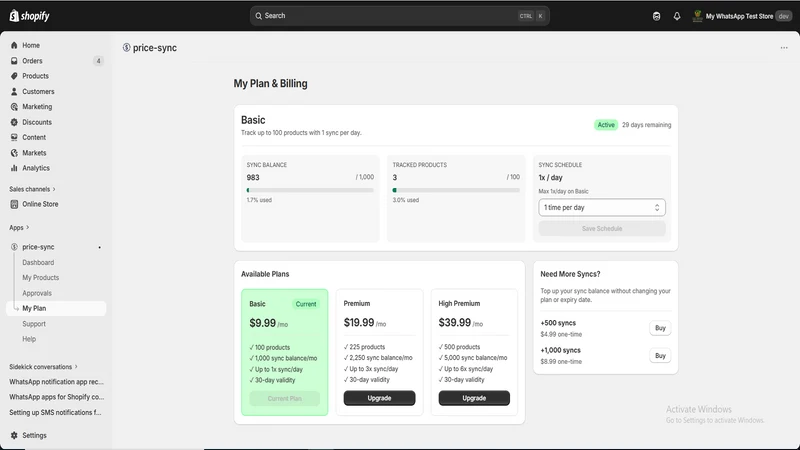The width and height of the screenshot is (800, 450).
Task: Click the '983' sync balance value
Action: pos(253,178)
